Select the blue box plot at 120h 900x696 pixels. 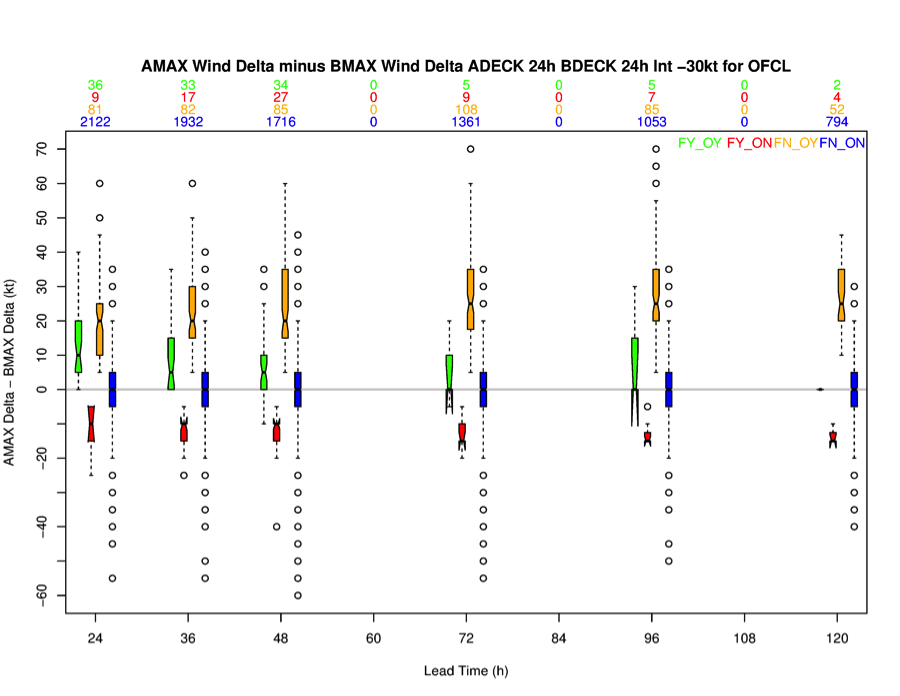click(x=853, y=388)
